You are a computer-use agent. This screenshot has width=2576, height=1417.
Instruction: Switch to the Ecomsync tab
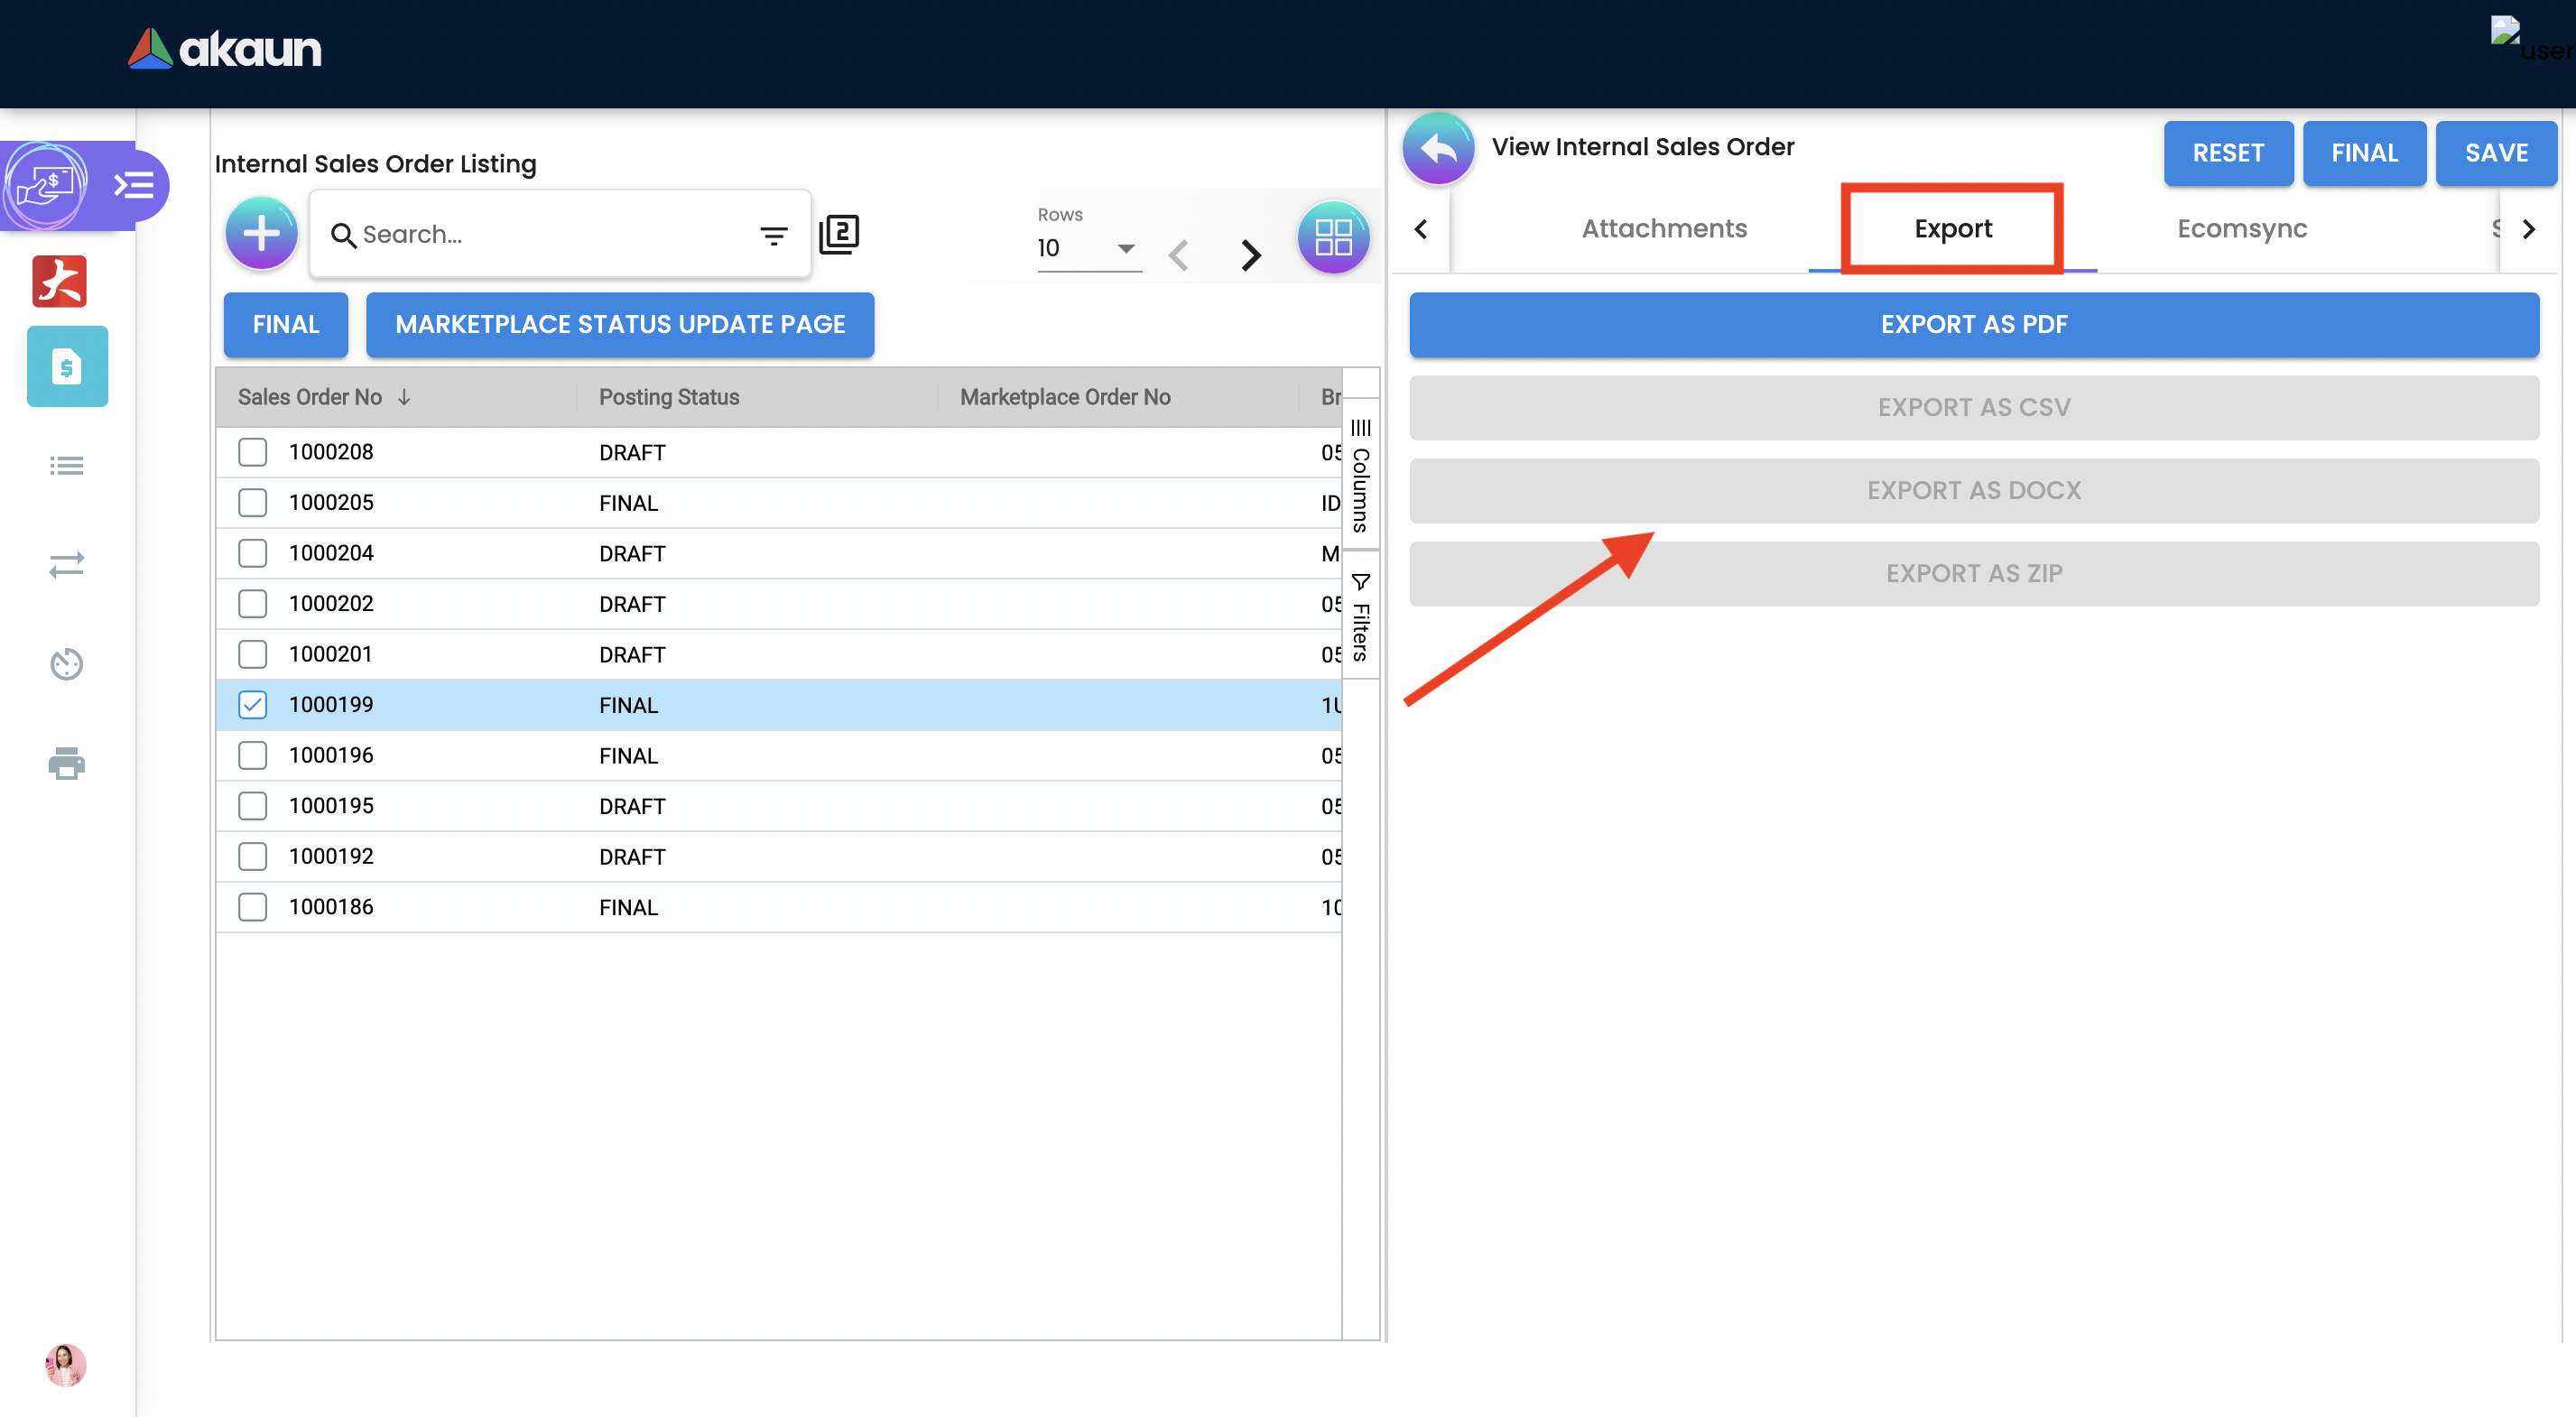point(2241,229)
